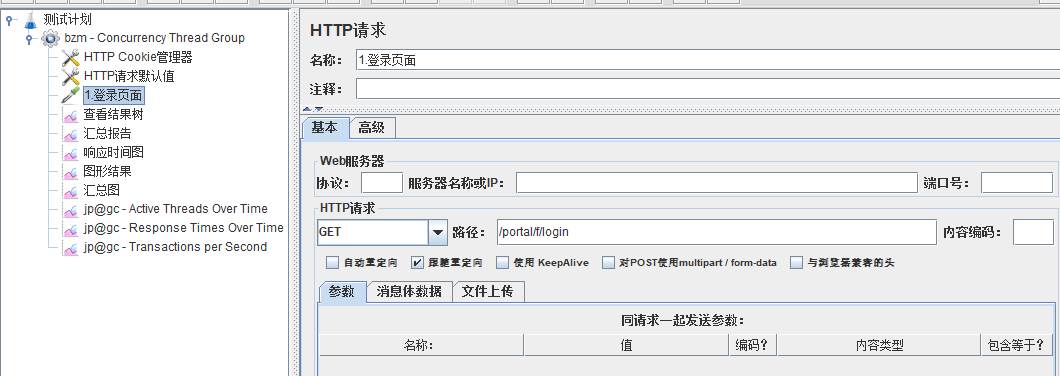Open the GET method dropdown arrow
The width and height of the screenshot is (1060, 376).
pyautogui.click(x=438, y=233)
